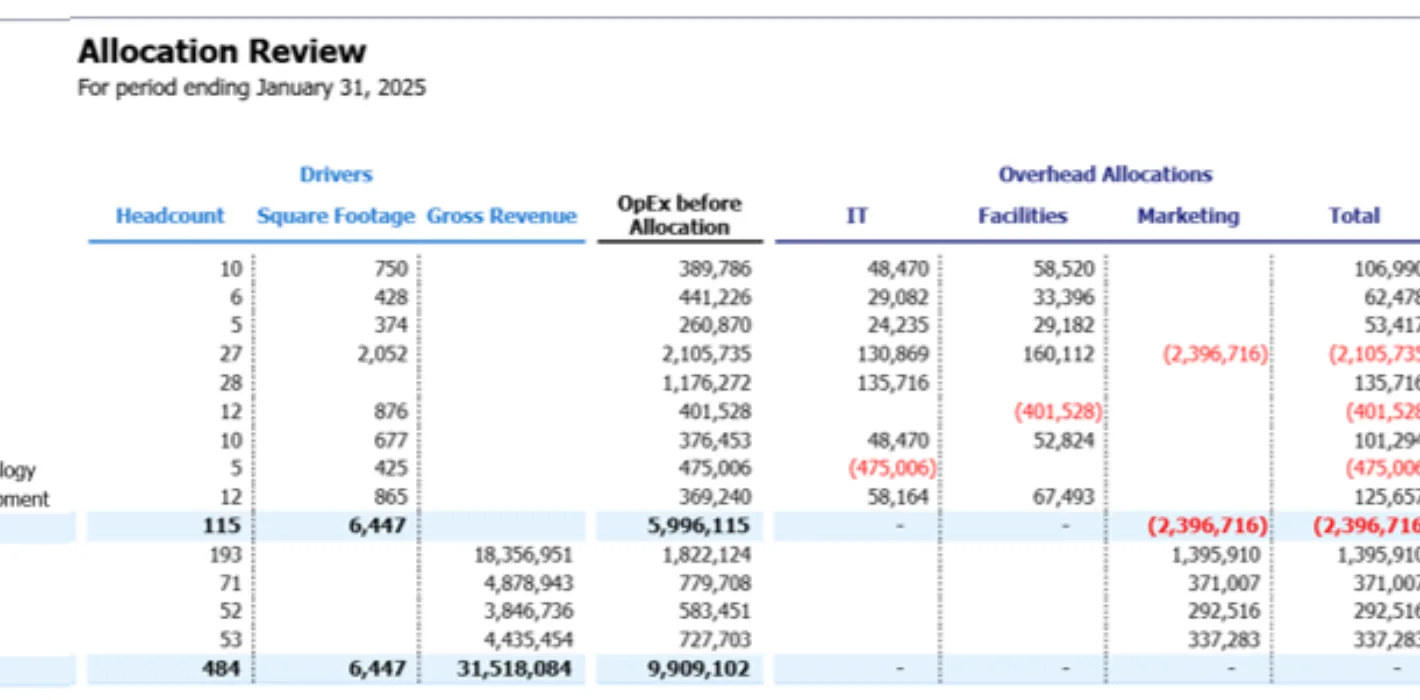Click OpEx grand total 9,909,102
Viewport: 1420px width, 700px height.
[x=700, y=669]
